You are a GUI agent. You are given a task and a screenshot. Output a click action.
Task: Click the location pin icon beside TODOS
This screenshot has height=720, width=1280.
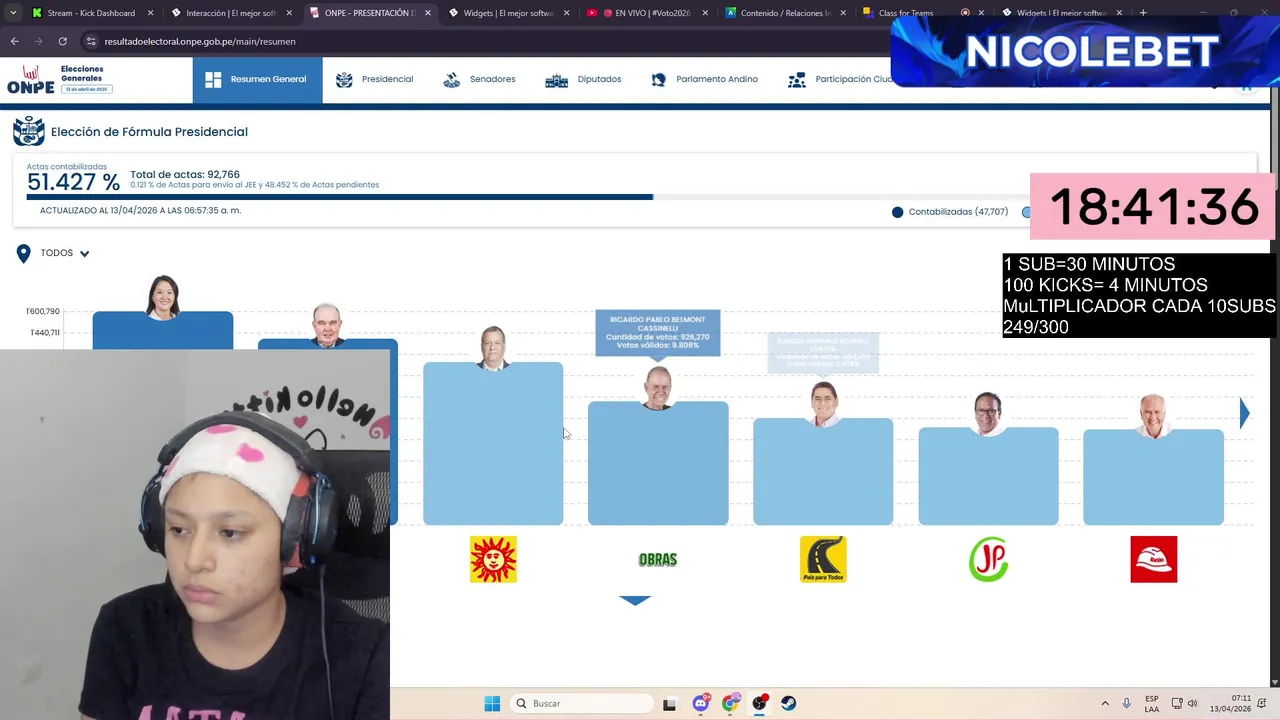(x=23, y=254)
